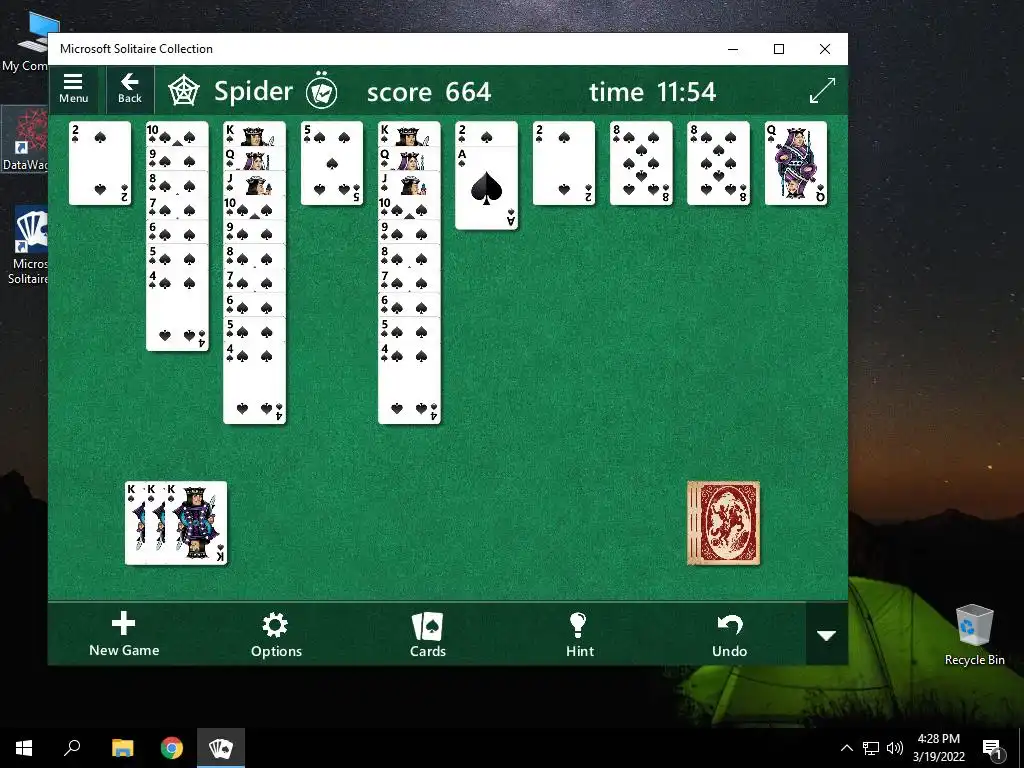Request a Hint with the lightbulb
This screenshot has width=1024, height=768.
(580, 633)
